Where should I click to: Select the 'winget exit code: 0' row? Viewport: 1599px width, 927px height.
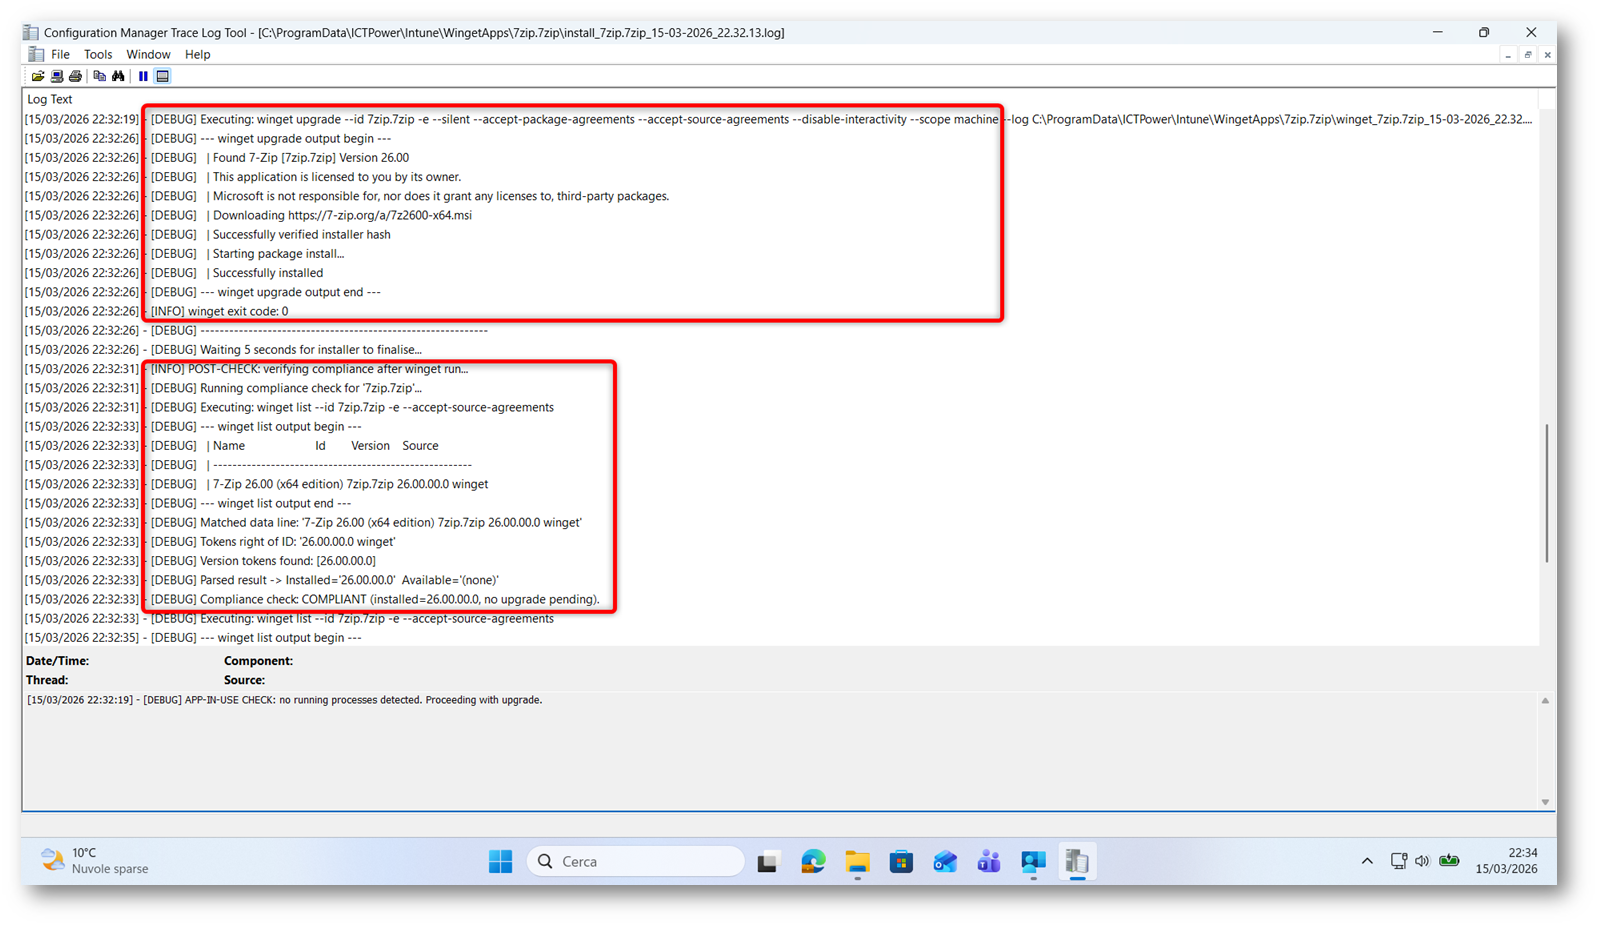pos(780,311)
